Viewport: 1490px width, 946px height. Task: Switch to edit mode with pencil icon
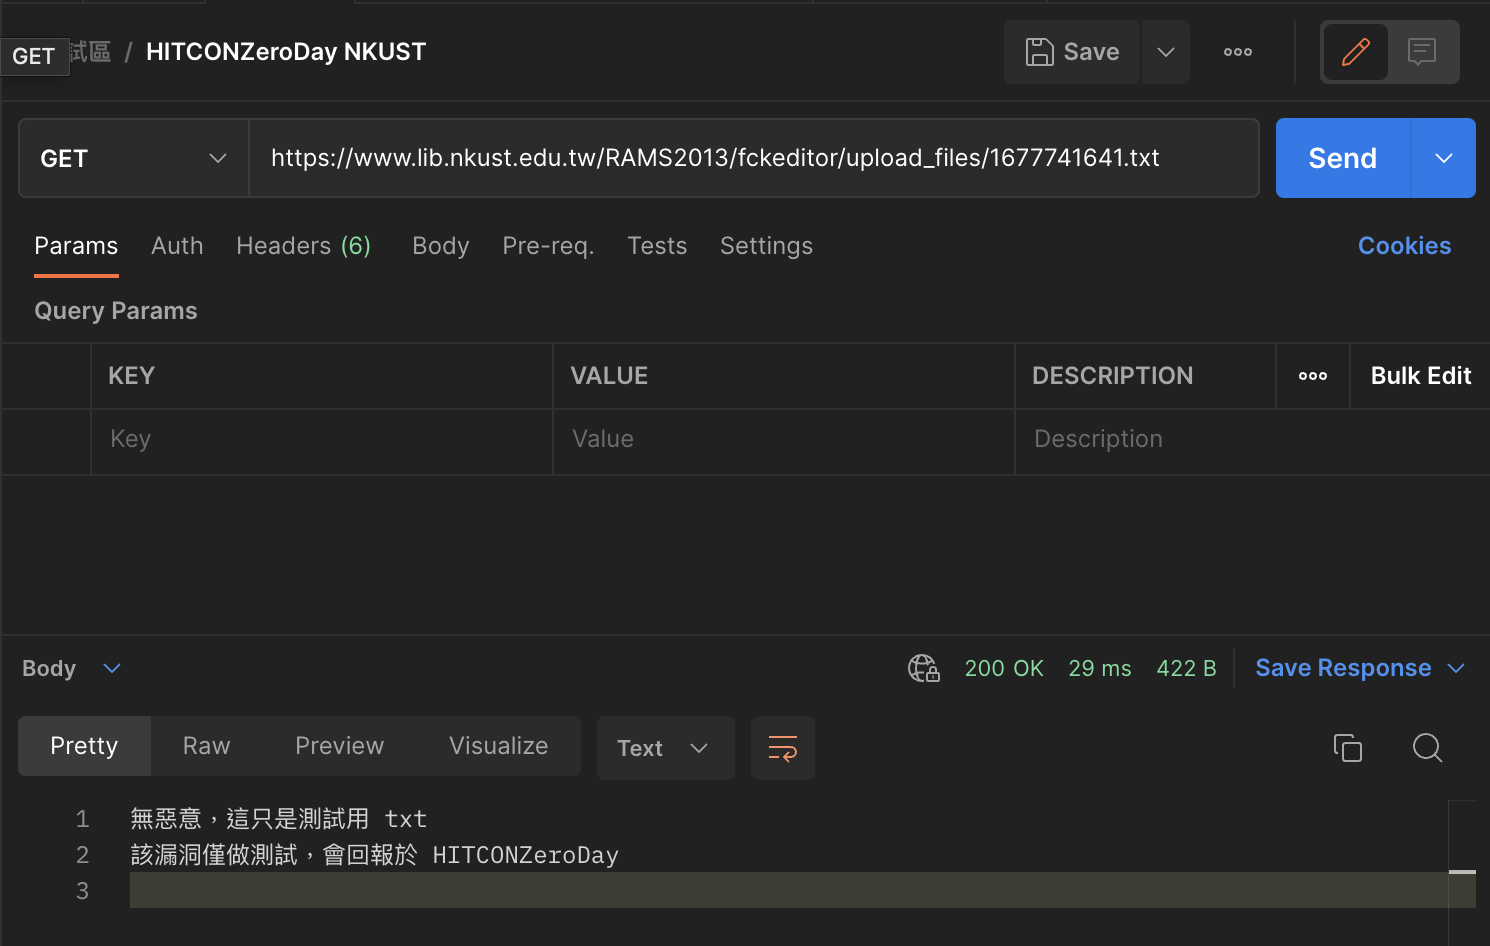(1356, 52)
